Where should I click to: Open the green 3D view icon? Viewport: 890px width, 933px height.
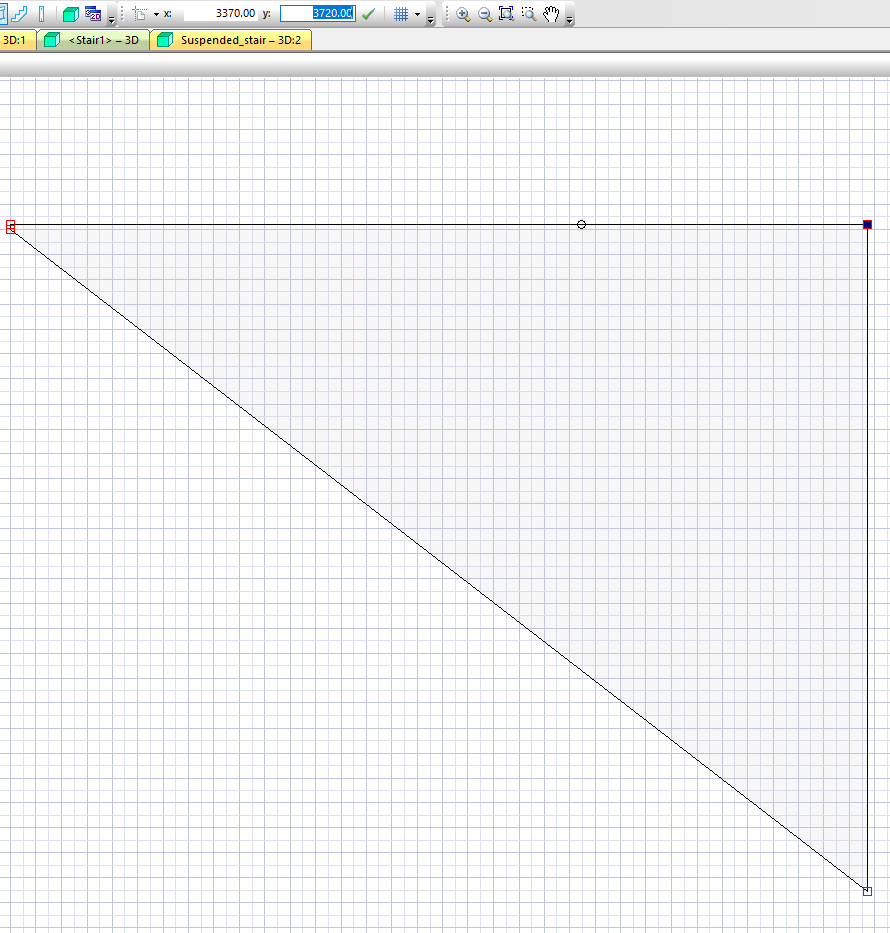click(71, 14)
